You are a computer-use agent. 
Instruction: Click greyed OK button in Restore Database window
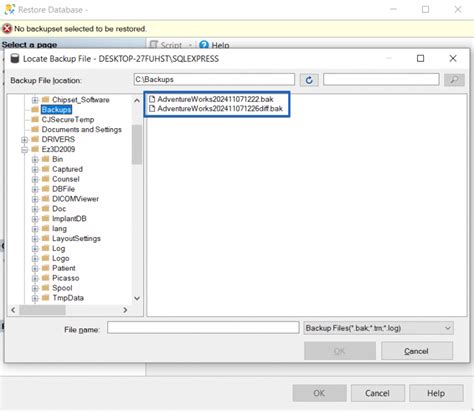pos(319,393)
